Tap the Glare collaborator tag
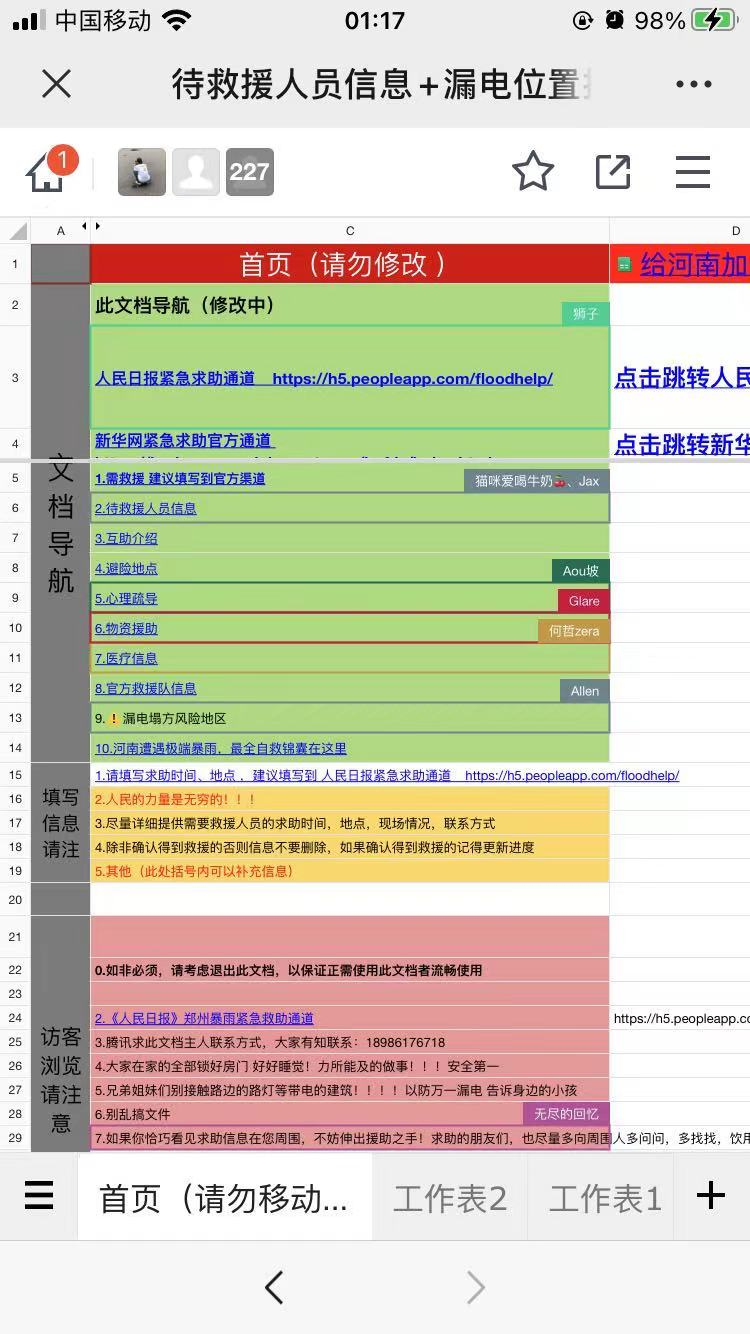Viewport: 750px width, 1334px height. tap(584, 601)
